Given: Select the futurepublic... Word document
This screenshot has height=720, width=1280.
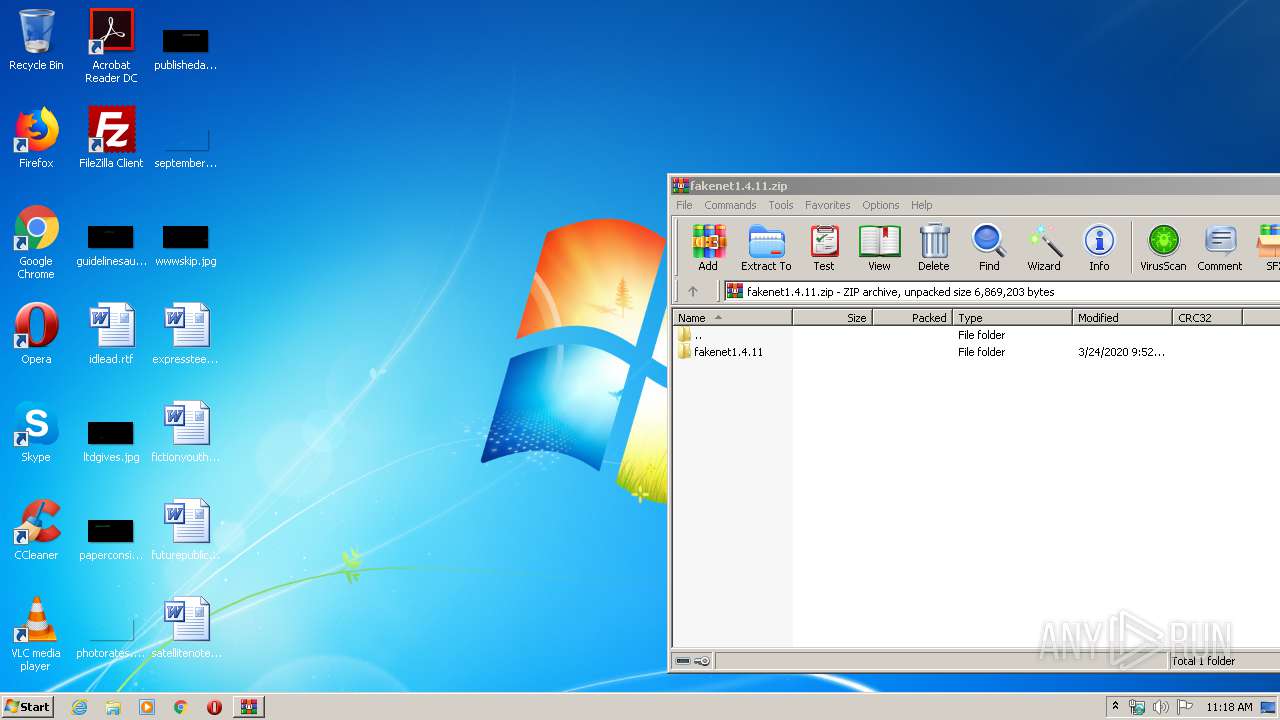Looking at the screenshot, I should [186, 530].
